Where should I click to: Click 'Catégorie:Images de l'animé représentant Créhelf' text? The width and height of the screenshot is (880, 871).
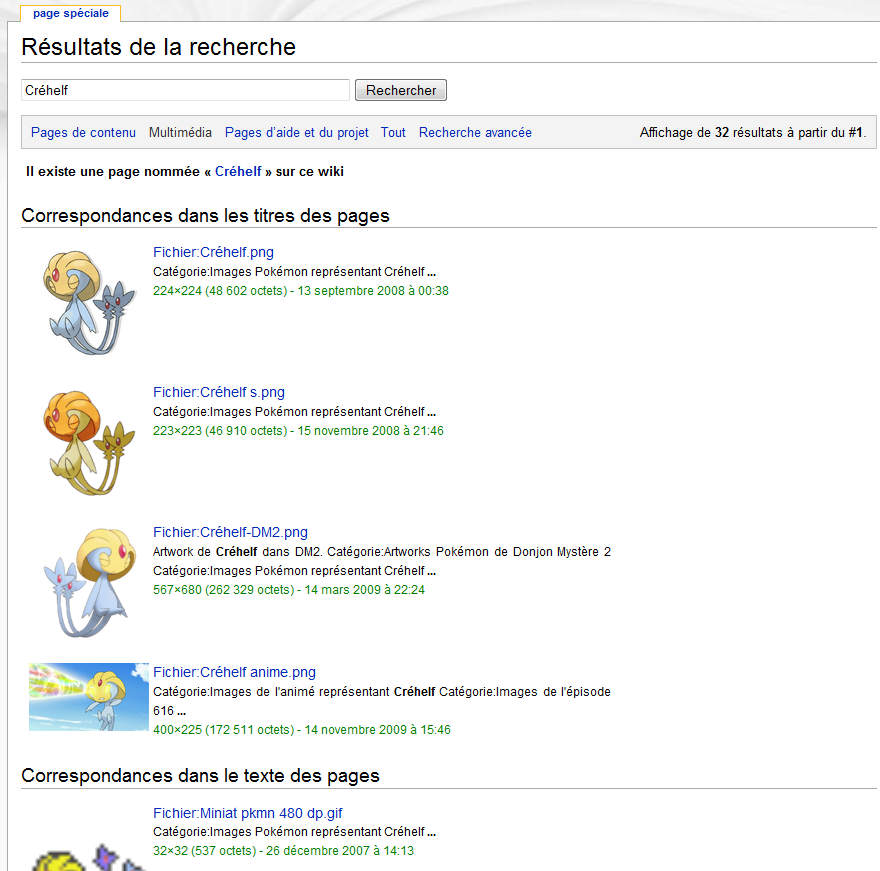tap(294, 691)
